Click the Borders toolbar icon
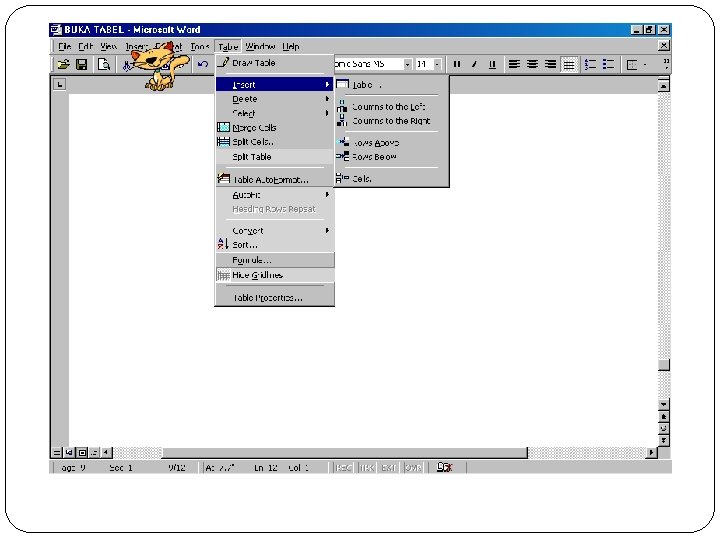 (x=632, y=65)
